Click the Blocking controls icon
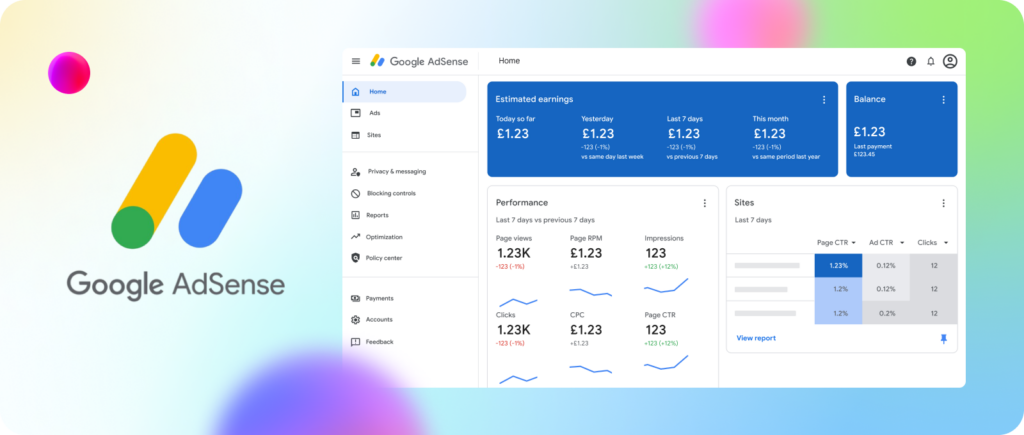 point(355,193)
